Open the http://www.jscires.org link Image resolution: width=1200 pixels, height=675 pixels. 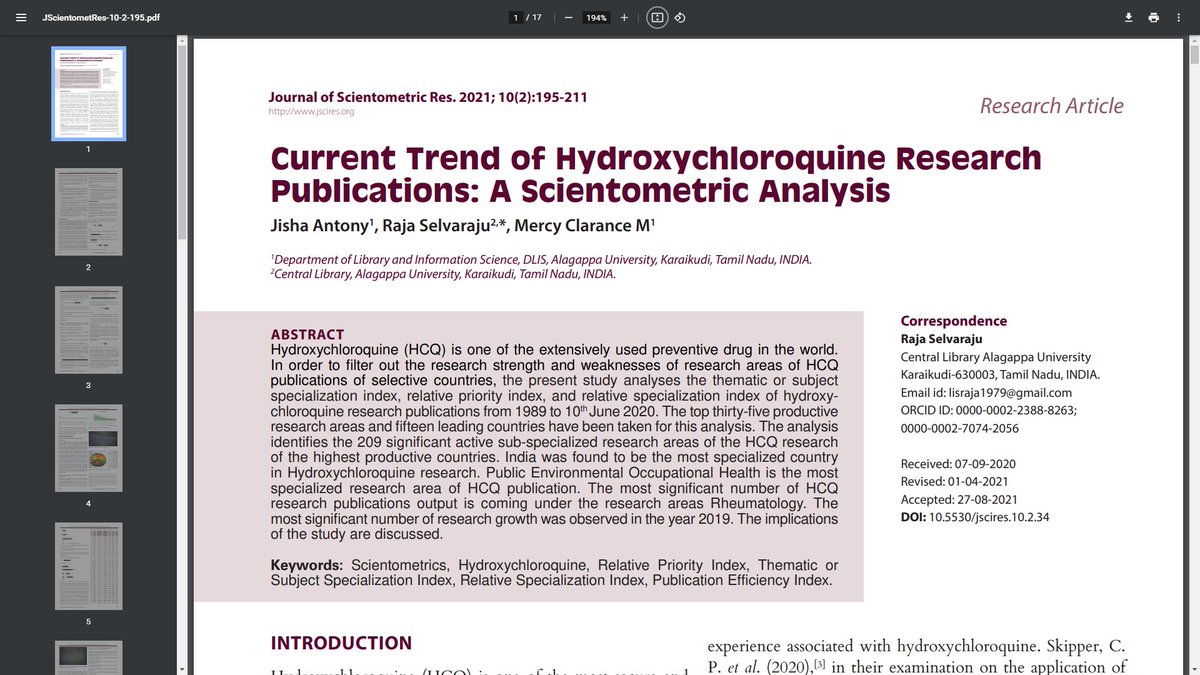click(x=311, y=112)
